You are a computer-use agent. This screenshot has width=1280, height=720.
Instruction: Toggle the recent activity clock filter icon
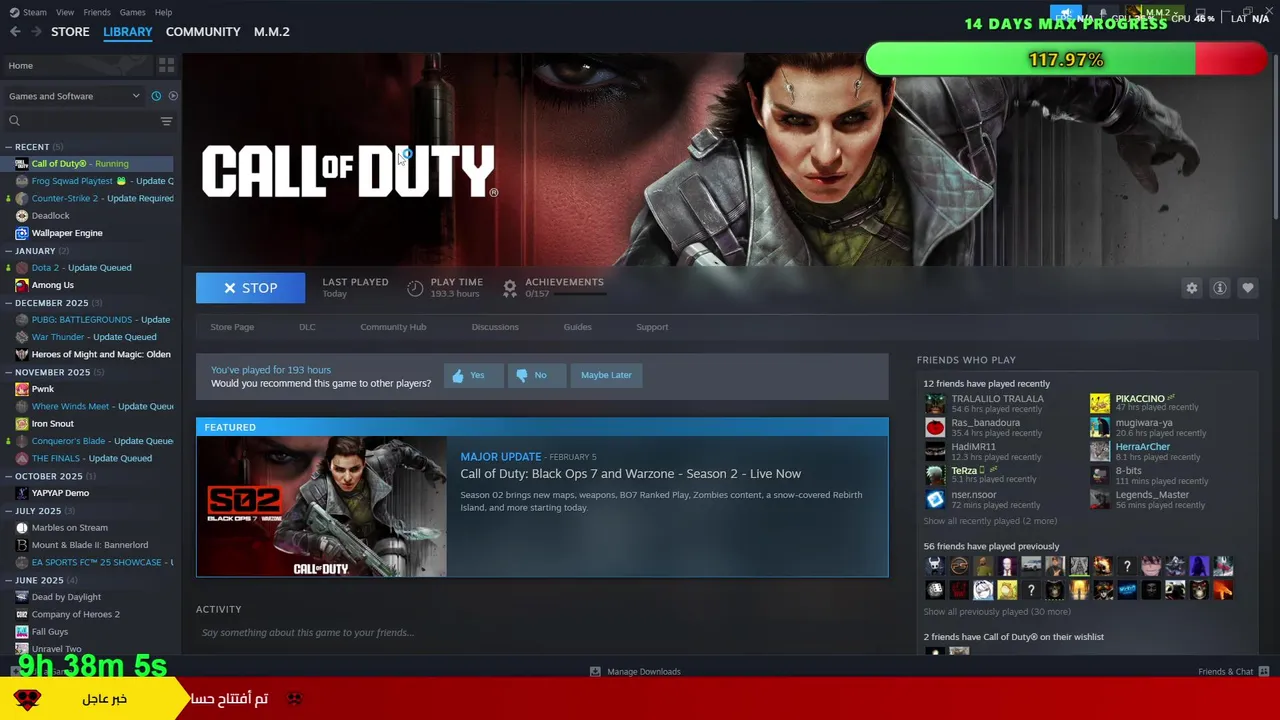click(156, 96)
